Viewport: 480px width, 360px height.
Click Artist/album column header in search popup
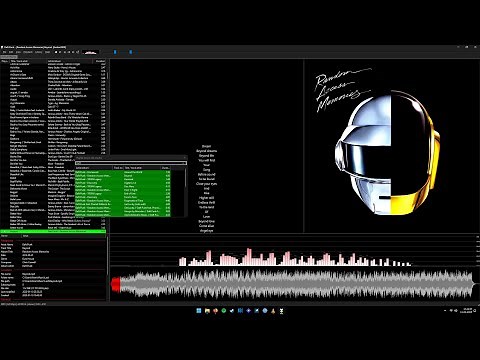point(94,168)
